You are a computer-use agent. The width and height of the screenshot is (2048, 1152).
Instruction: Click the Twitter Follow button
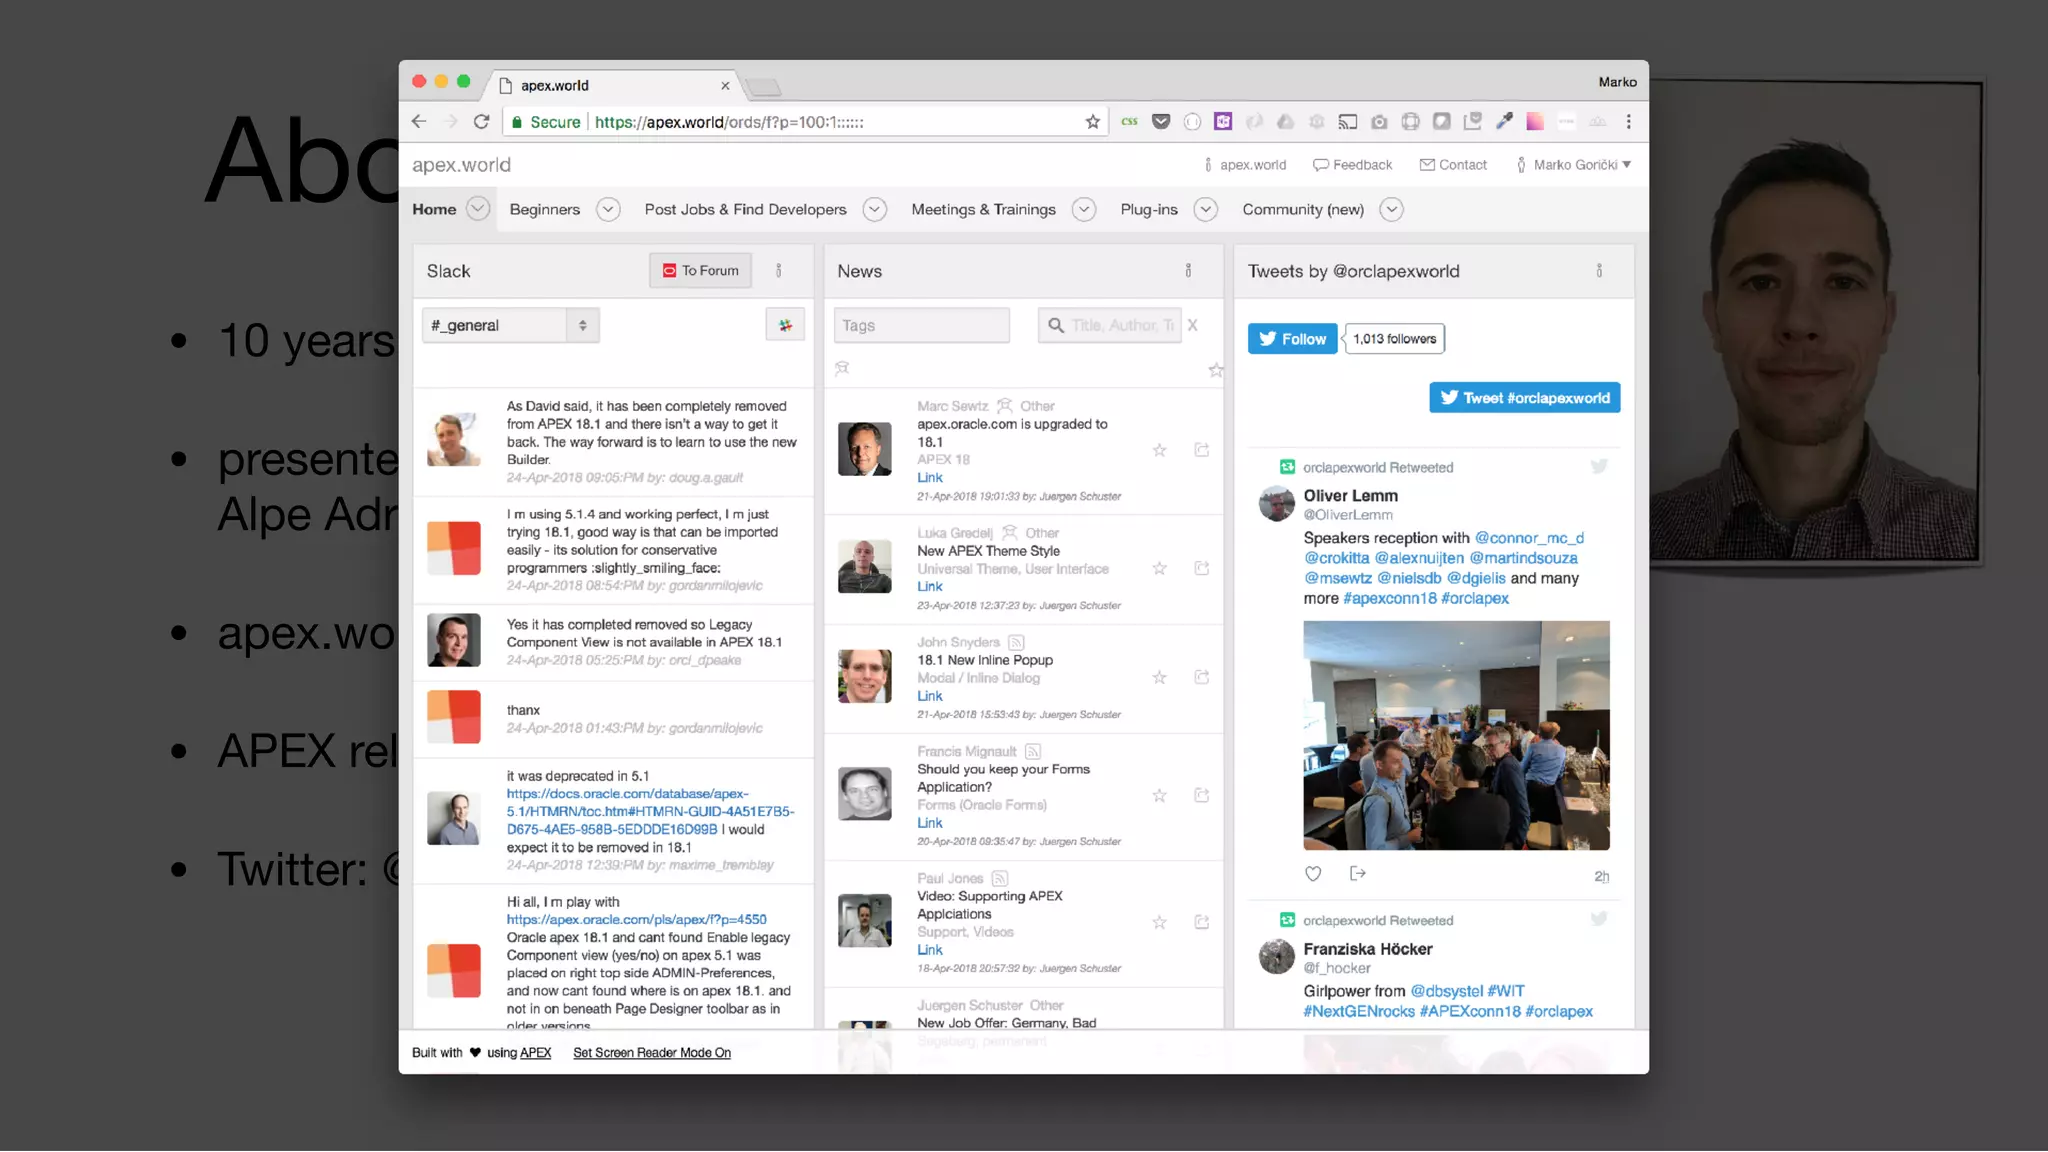[1291, 339]
